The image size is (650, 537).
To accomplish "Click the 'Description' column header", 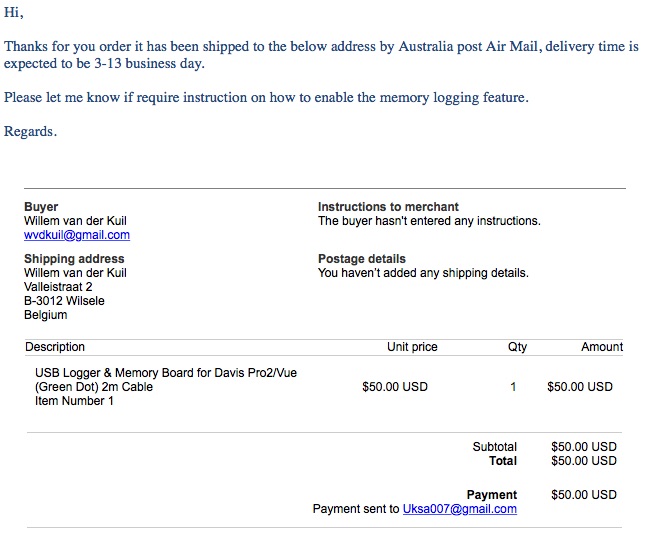I will point(55,347).
